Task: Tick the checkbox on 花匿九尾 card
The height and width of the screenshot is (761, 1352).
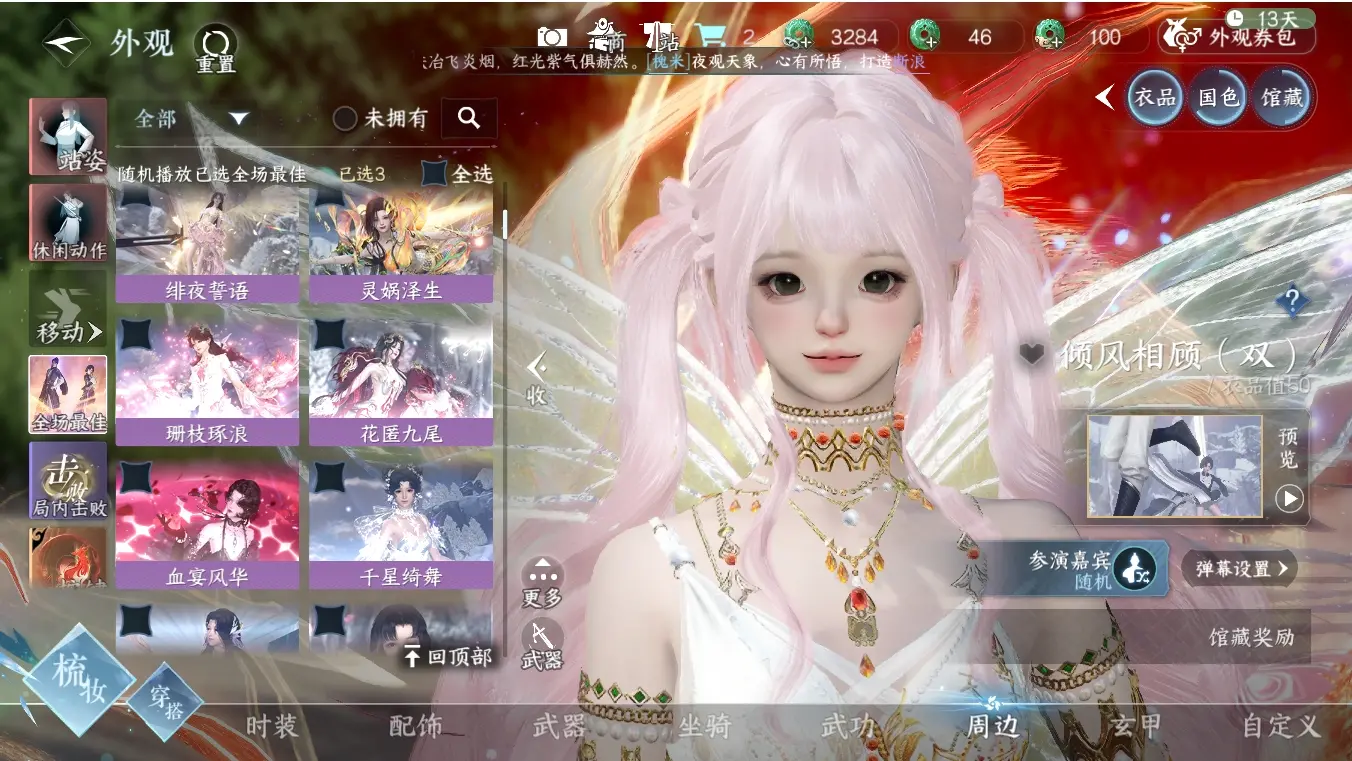Action: [x=330, y=335]
